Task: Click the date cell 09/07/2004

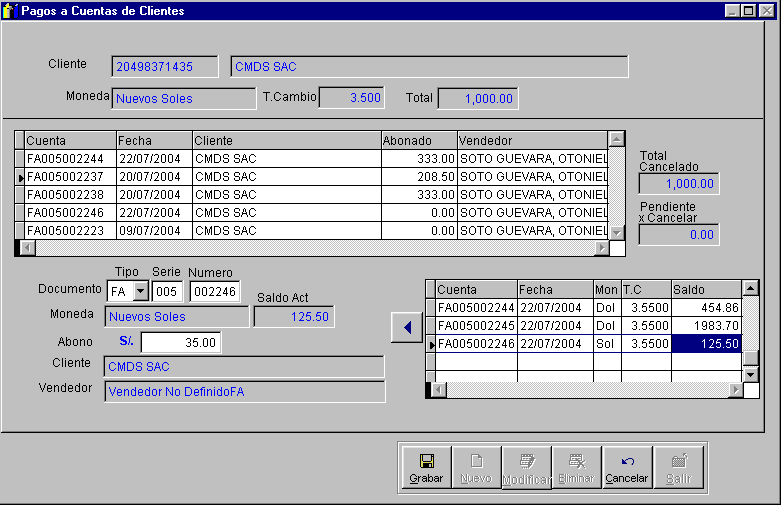Action: click(x=154, y=231)
